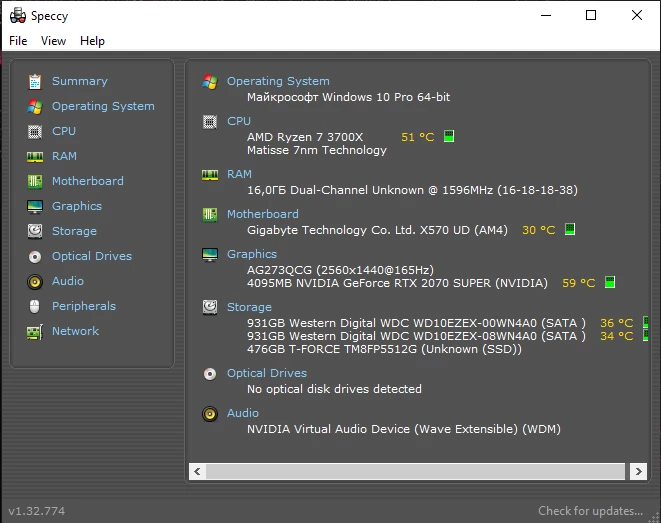Click the Audio speaker icon in summary panel
This screenshot has height=523, width=661.
point(210,414)
